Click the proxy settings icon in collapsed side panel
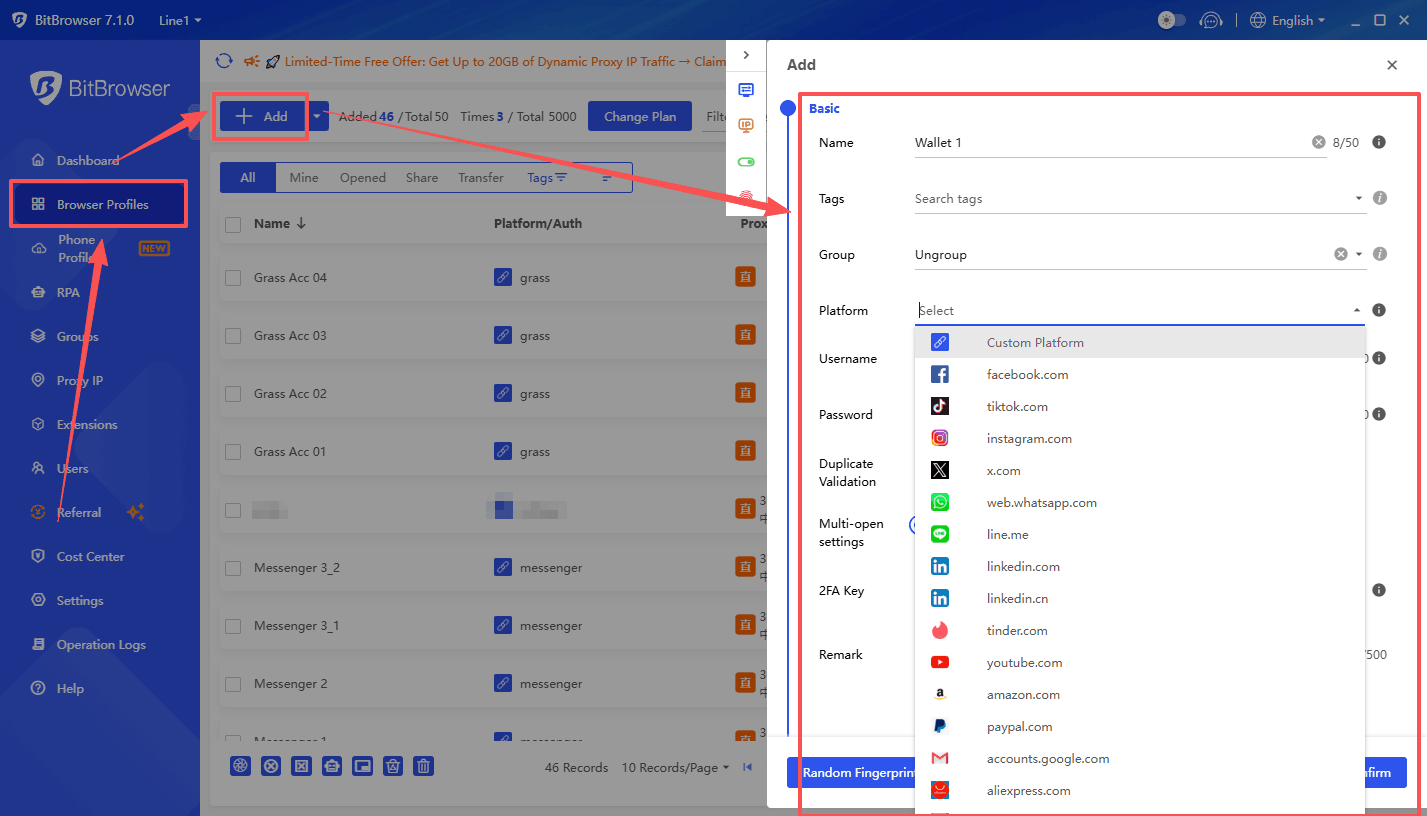The image size is (1427, 816). click(x=745, y=89)
